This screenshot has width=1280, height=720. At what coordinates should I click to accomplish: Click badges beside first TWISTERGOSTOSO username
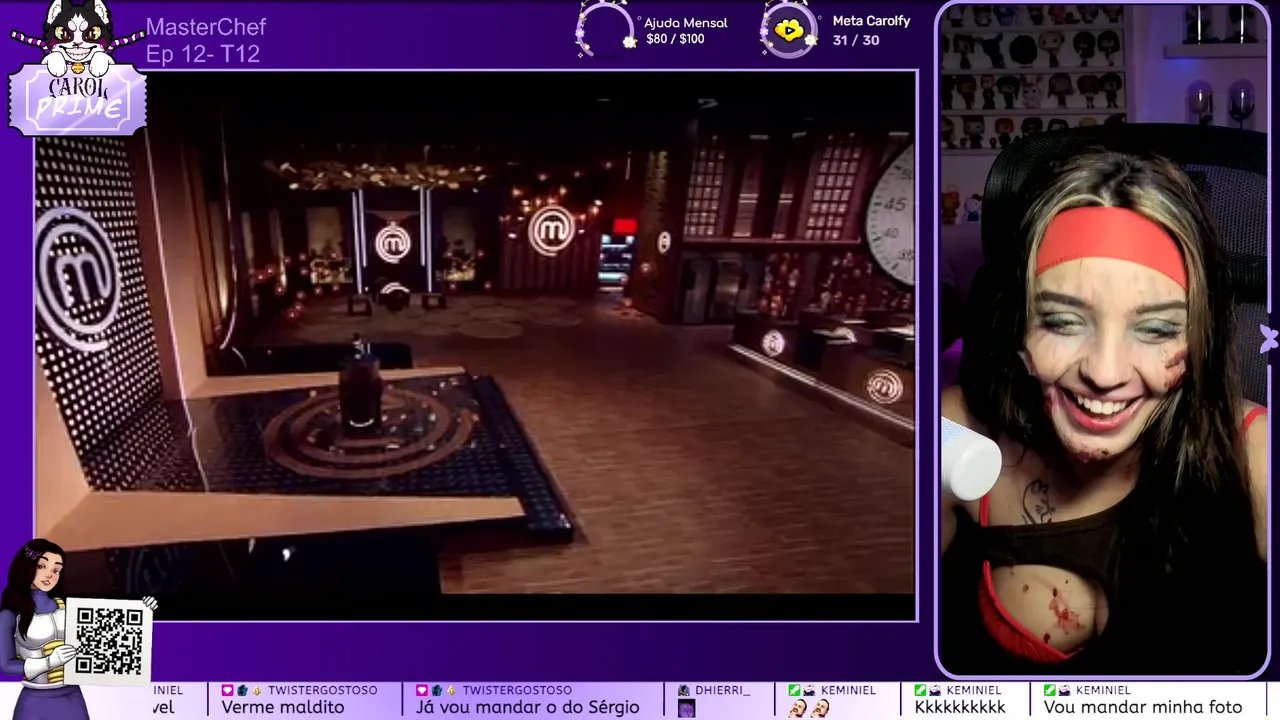pyautogui.click(x=242, y=690)
